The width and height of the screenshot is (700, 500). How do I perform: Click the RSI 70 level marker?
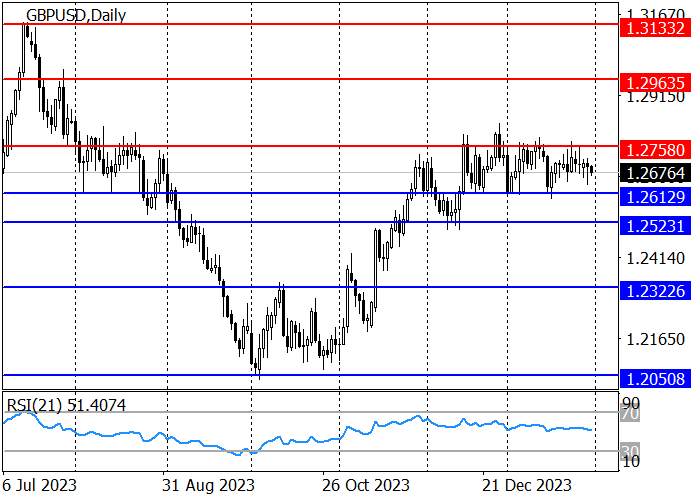[x=631, y=414]
